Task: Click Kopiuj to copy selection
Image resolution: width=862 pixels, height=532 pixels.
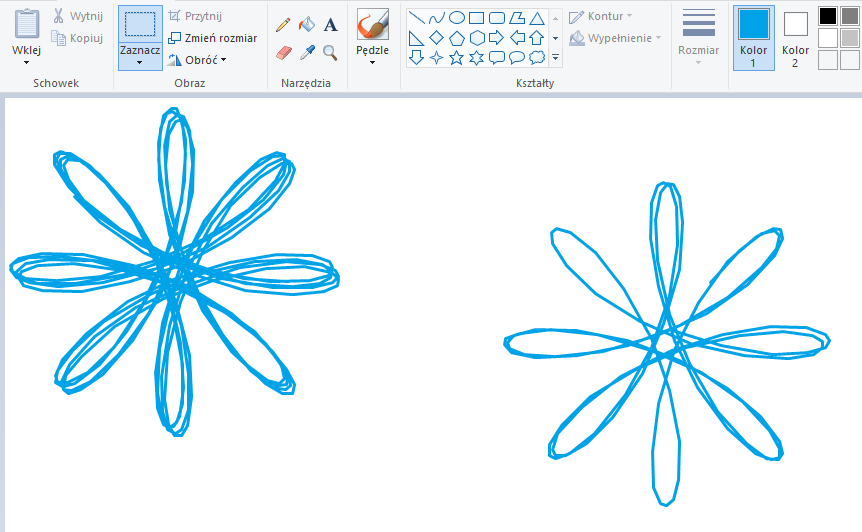Action: click(x=78, y=38)
